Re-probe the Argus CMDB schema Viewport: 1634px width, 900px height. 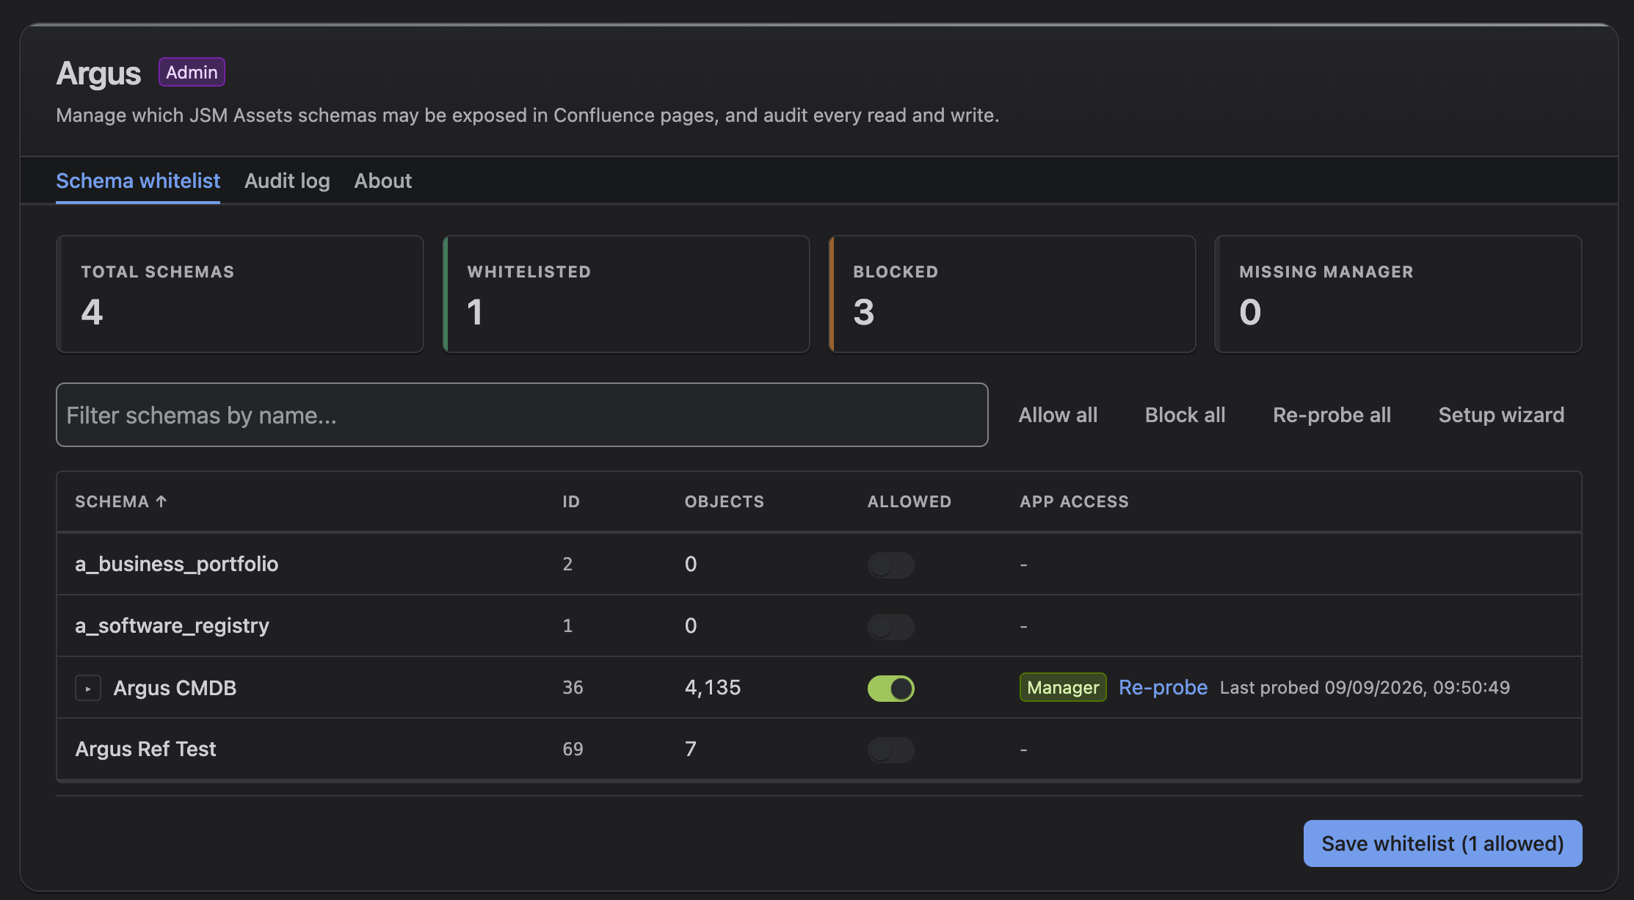[1163, 687]
